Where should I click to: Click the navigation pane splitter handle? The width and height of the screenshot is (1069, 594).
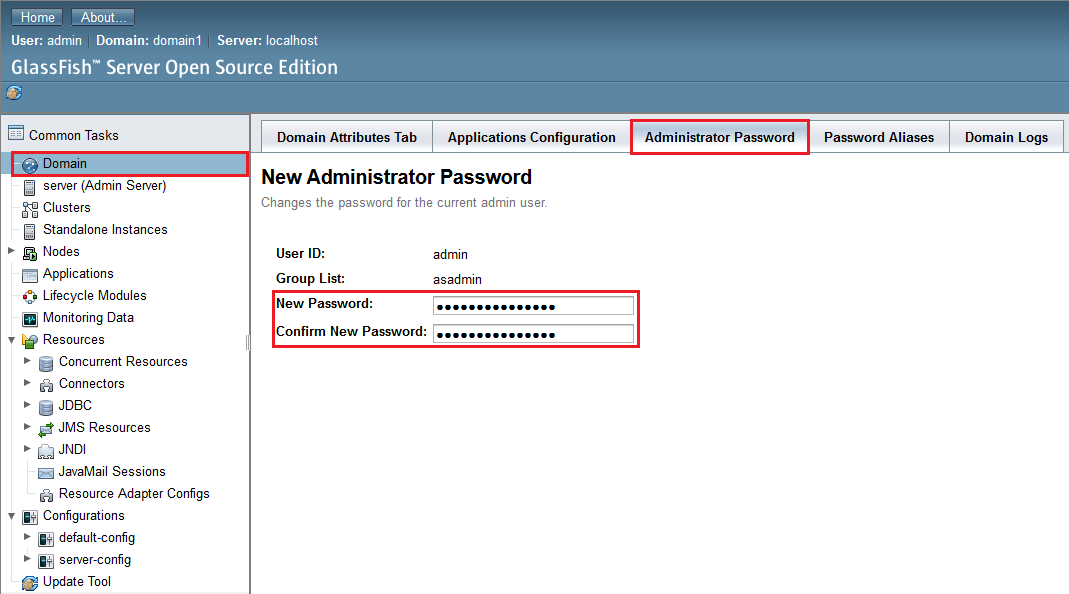247,342
